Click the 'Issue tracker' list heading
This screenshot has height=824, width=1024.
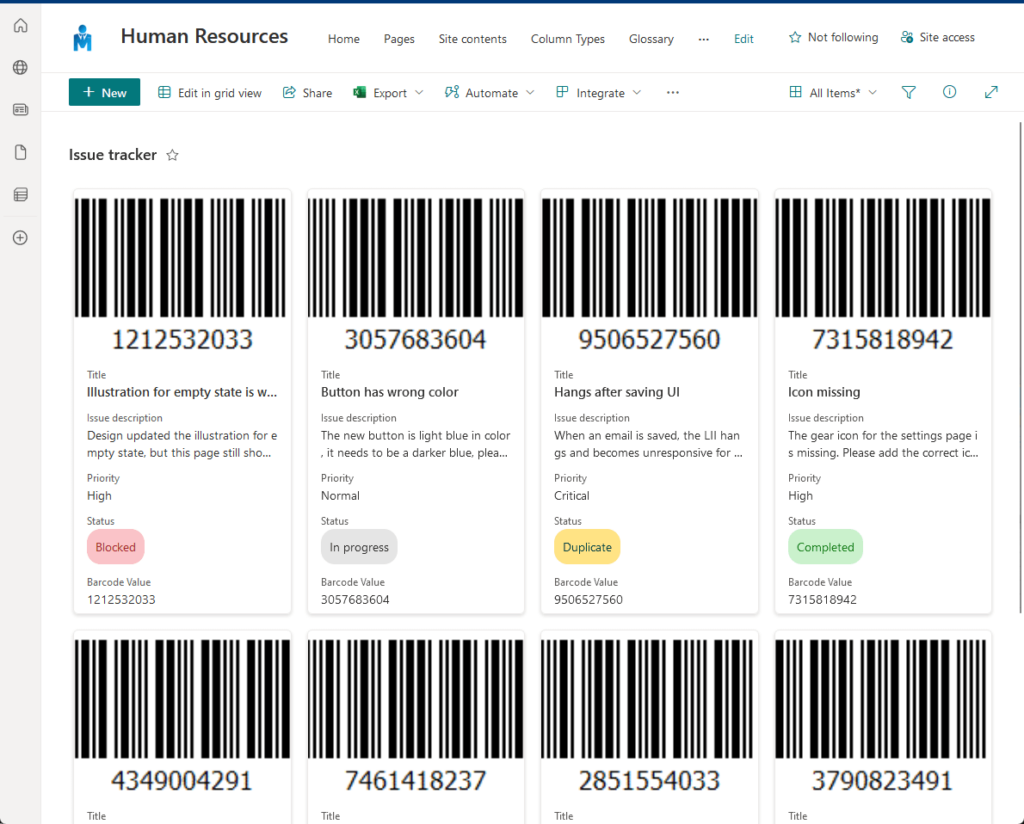click(113, 155)
